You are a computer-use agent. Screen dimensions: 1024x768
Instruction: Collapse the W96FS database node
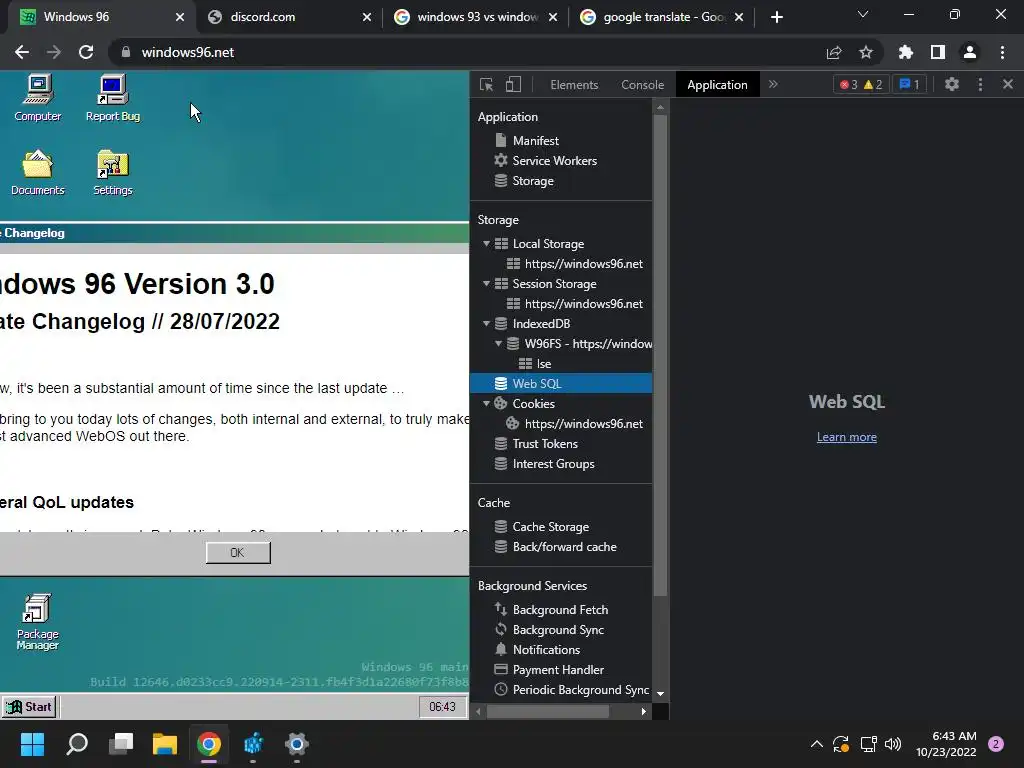point(498,344)
